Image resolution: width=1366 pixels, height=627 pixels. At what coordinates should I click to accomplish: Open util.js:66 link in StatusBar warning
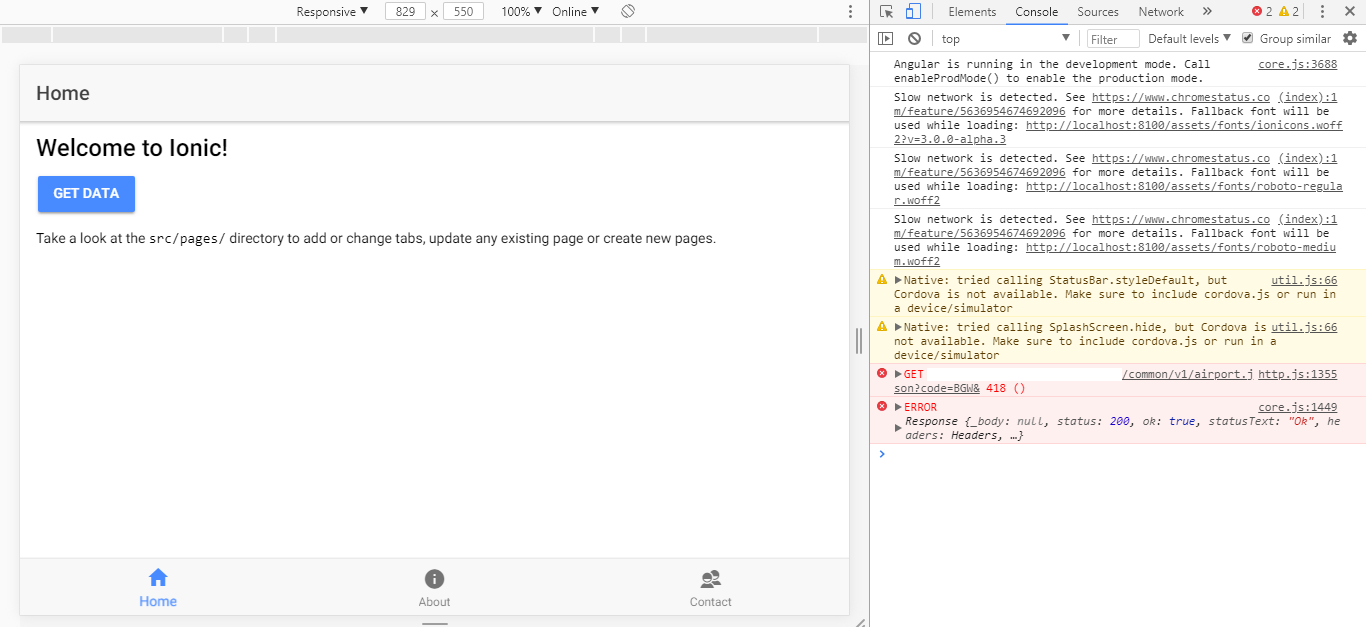point(1304,280)
